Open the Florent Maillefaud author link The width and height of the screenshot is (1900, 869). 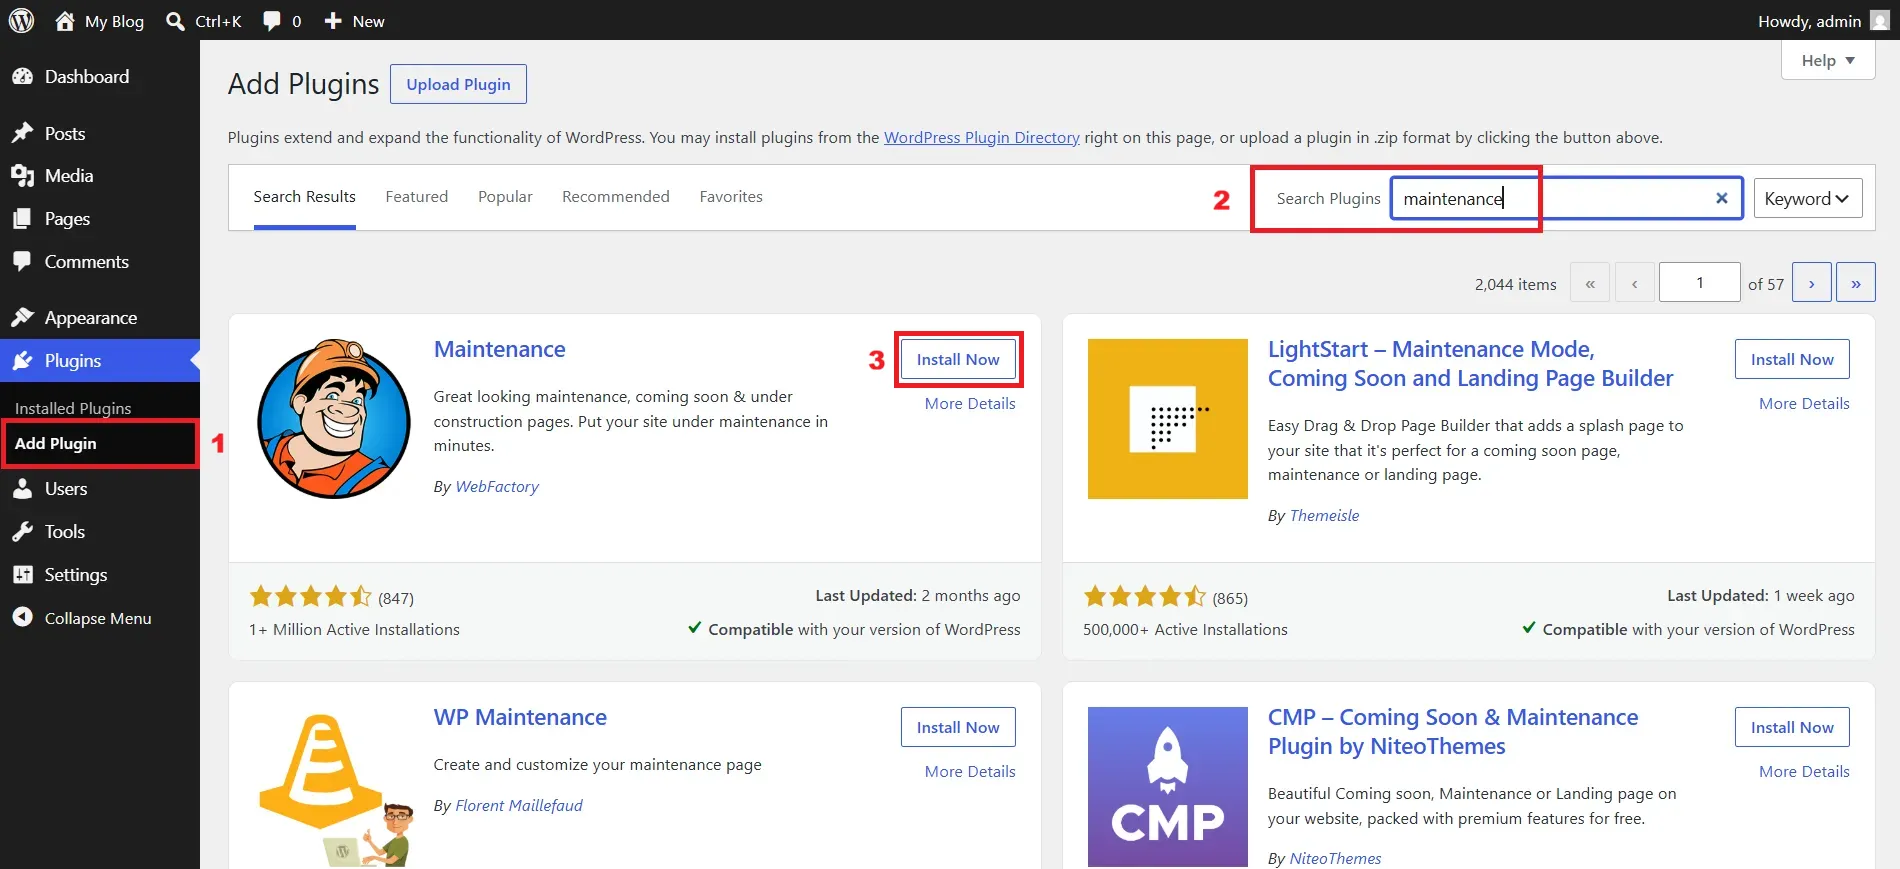(x=519, y=806)
